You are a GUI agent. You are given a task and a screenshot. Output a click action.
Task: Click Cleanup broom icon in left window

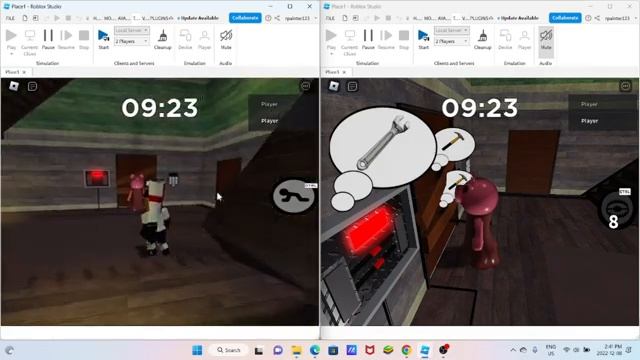coord(162,39)
